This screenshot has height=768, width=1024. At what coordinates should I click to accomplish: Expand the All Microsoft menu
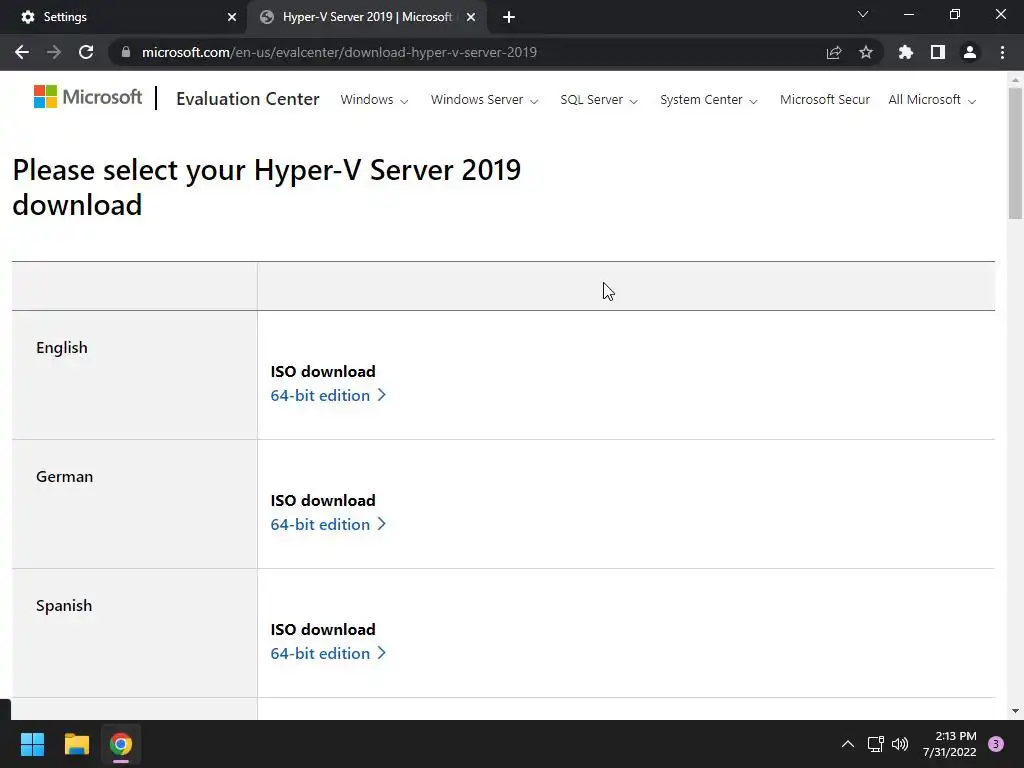pyautogui.click(x=931, y=100)
